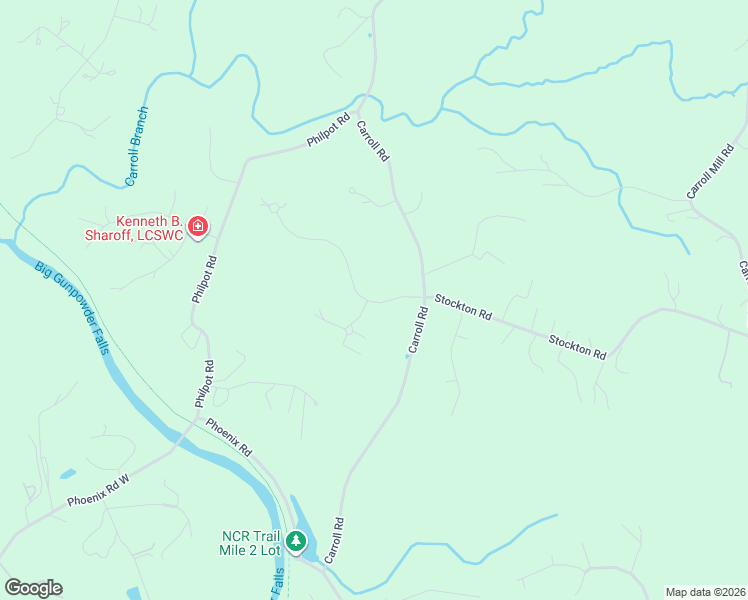Click the NCR Trail Mile 2 Lot green tree pin

click(x=296, y=542)
